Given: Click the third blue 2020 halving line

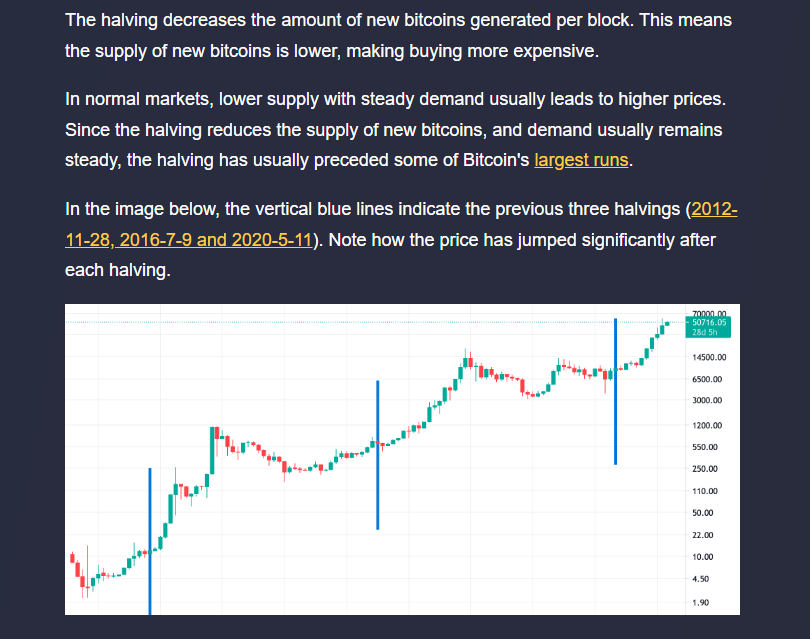Looking at the screenshot, I should (615, 392).
